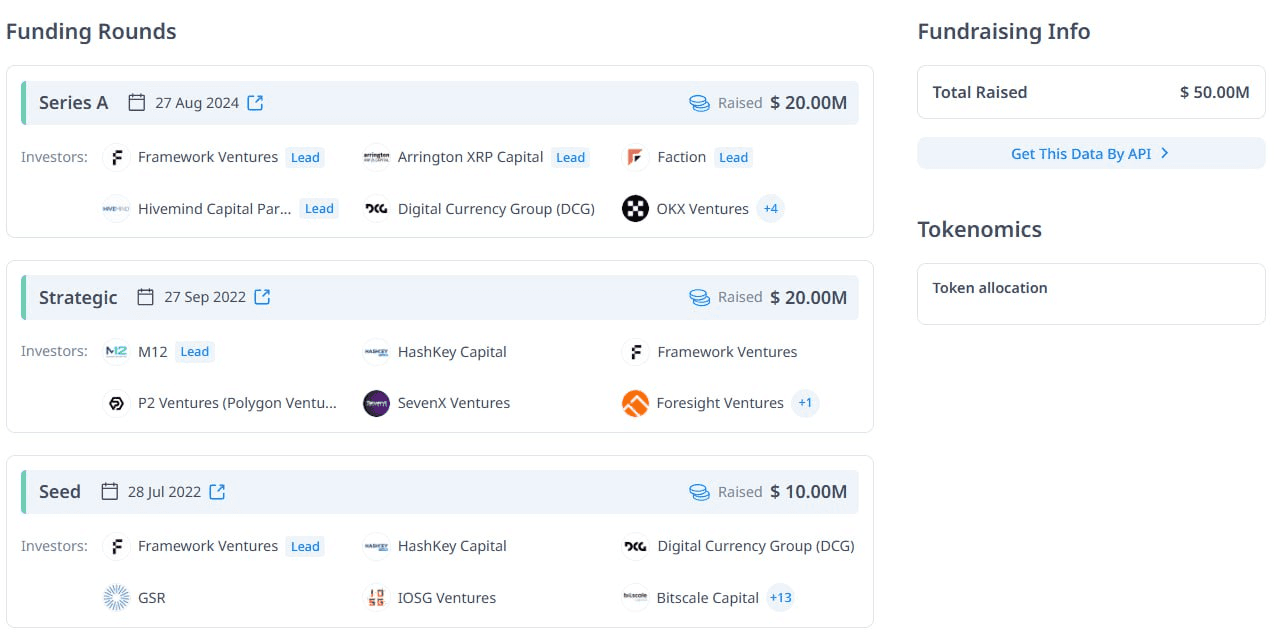
Task: Open the Foresight Ventures investor link
Action: [x=720, y=403]
